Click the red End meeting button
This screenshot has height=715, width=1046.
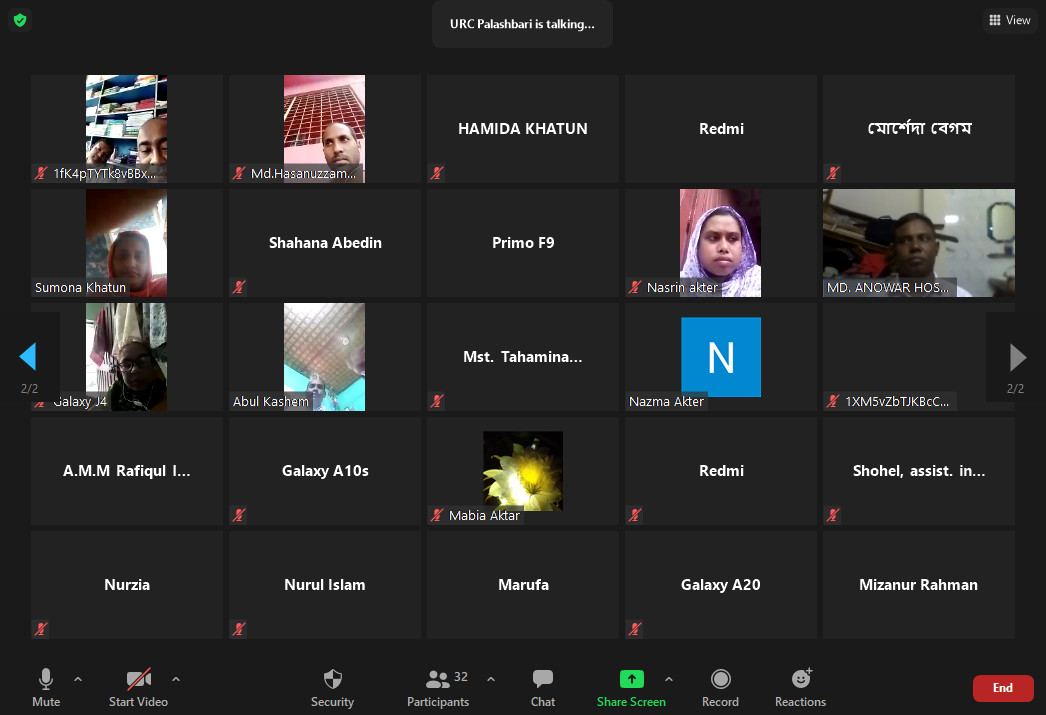1002,688
